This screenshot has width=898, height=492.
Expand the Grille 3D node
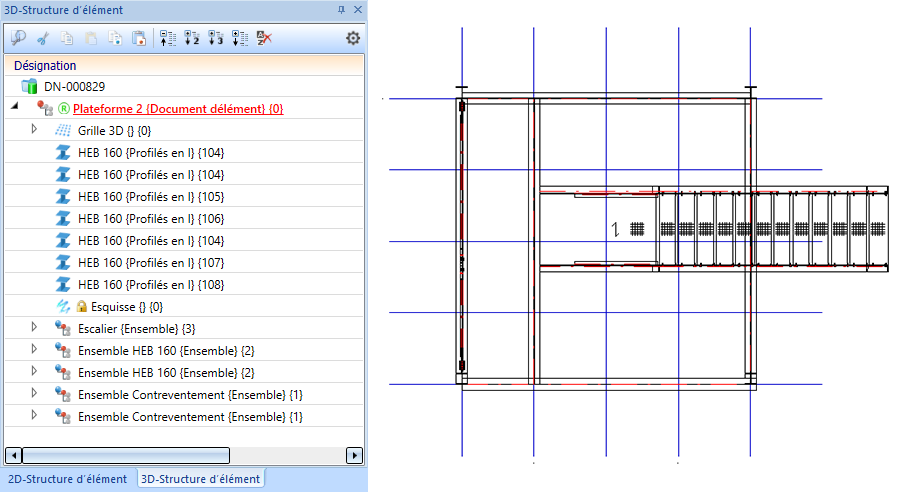[x=34, y=130]
